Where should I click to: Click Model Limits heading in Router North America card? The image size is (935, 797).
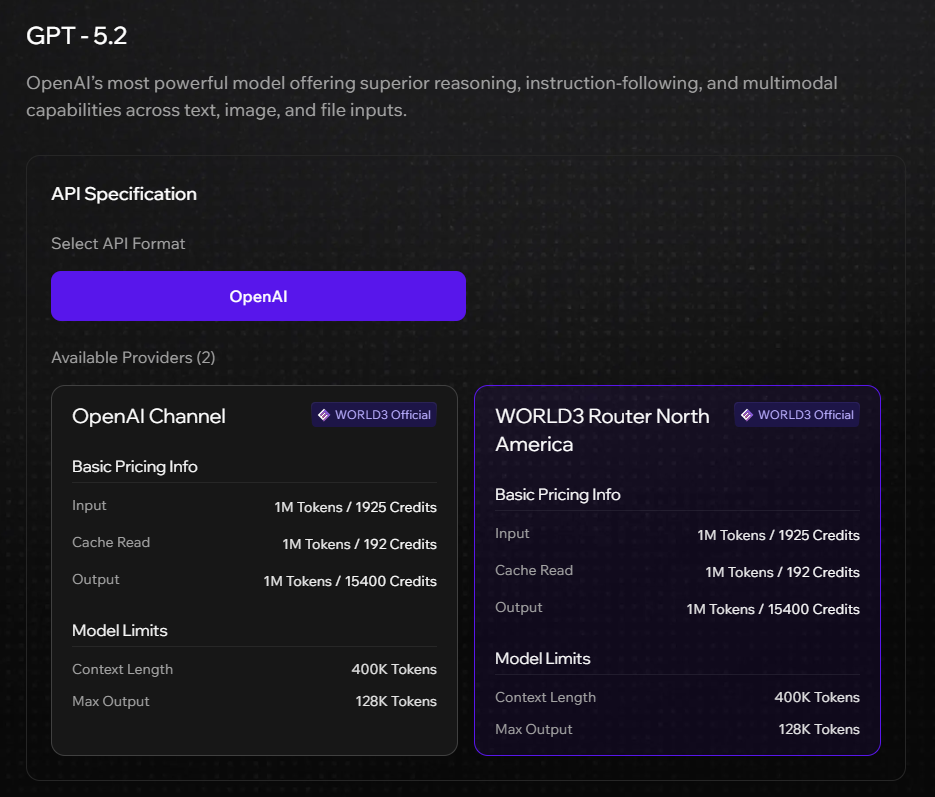pyautogui.click(x=543, y=658)
